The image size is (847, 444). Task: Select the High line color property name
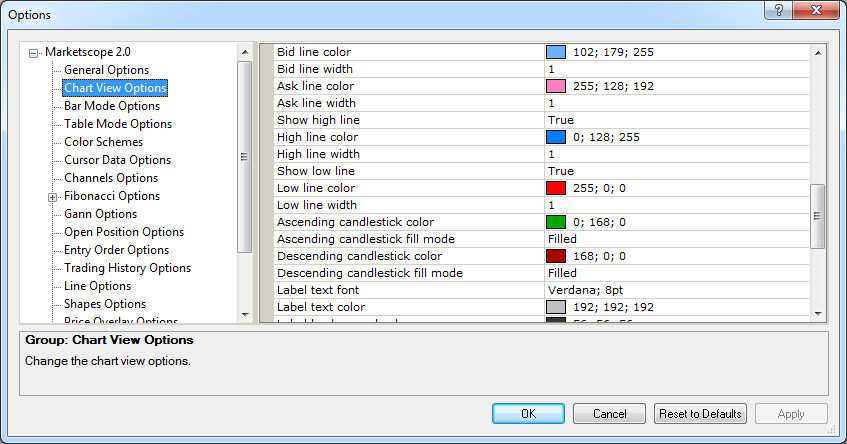(317, 137)
